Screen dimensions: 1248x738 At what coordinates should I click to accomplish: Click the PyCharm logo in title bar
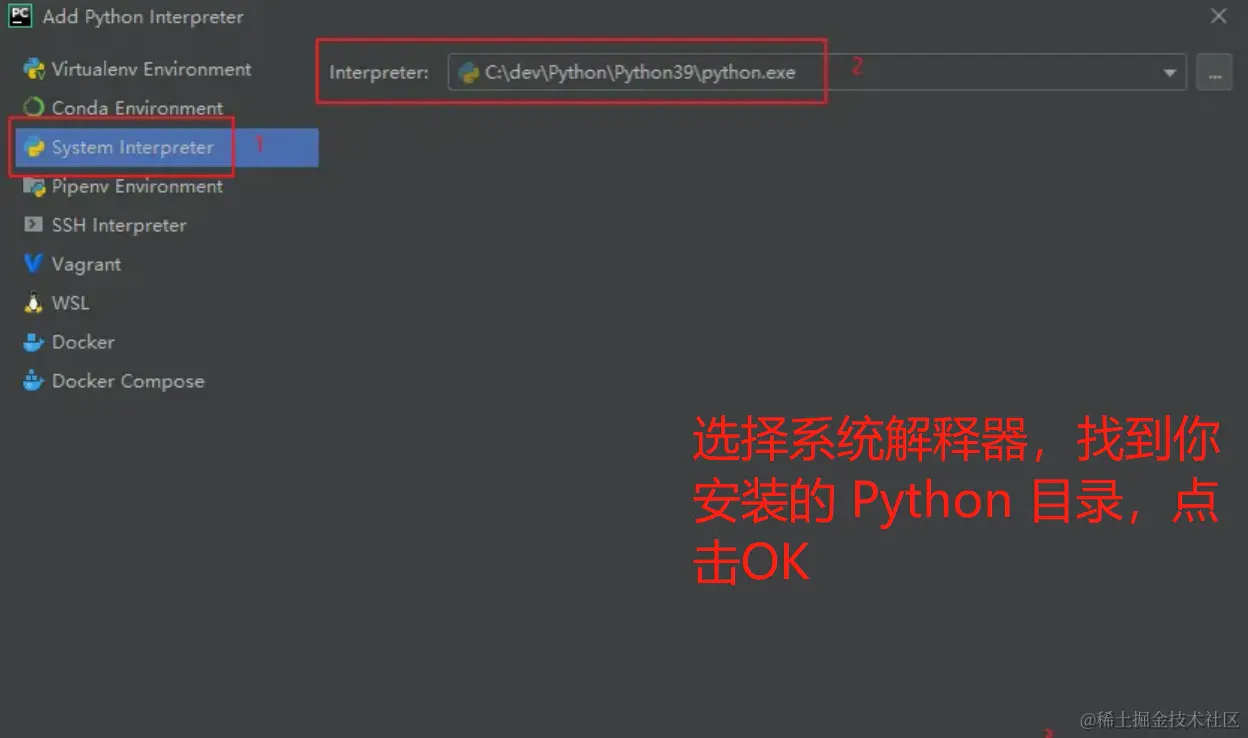[x=20, y=16]
